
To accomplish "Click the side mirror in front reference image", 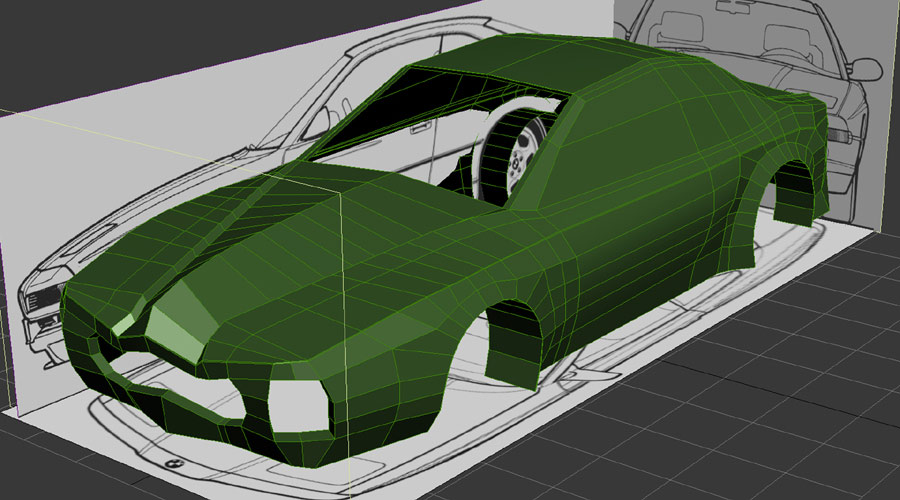I will pyautogui.click(x=864, y=68).
